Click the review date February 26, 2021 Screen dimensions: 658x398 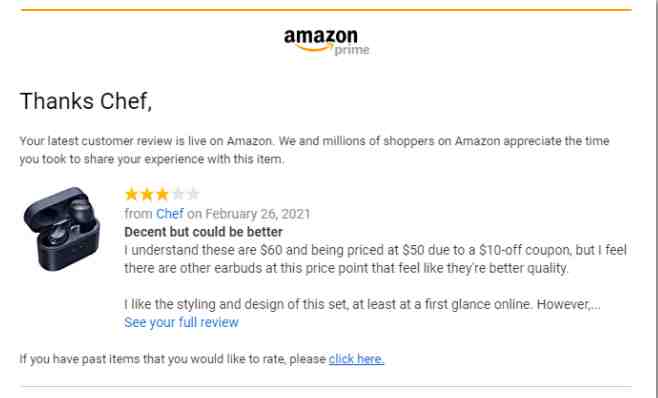point(258,214)
